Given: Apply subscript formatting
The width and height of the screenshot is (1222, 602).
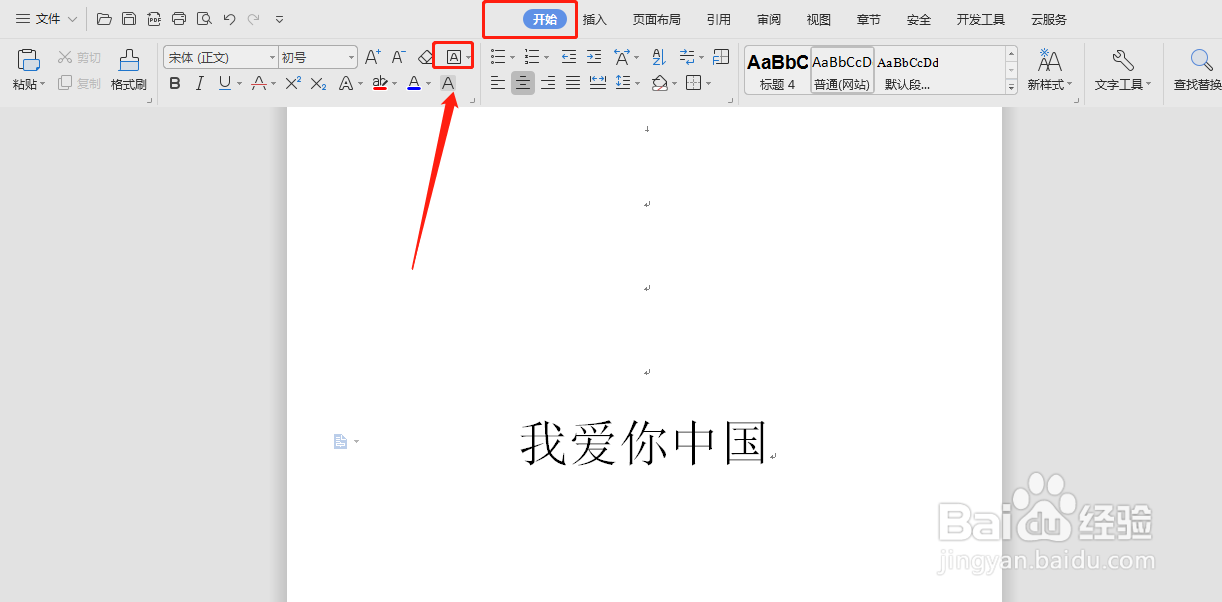Looking at the screenshot, I should tap(320, 83).
